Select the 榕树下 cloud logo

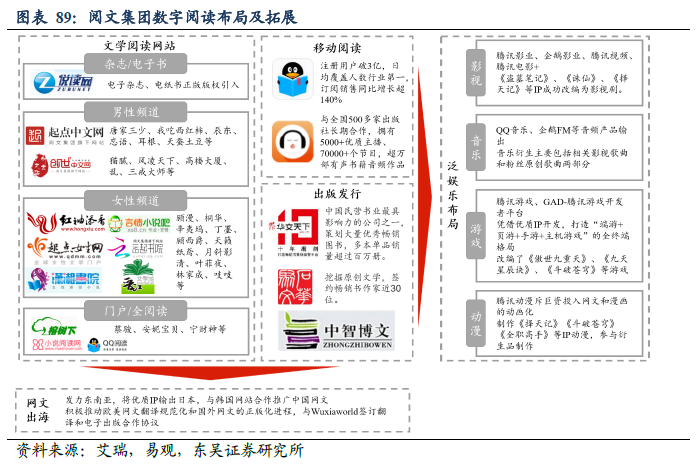(x=54, y=326)
